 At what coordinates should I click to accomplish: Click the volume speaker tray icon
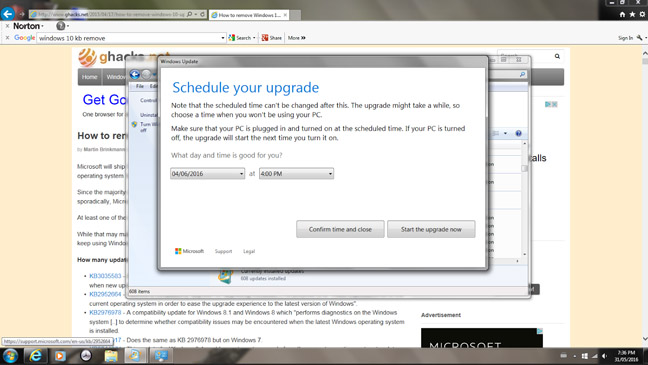coord(605,356)
